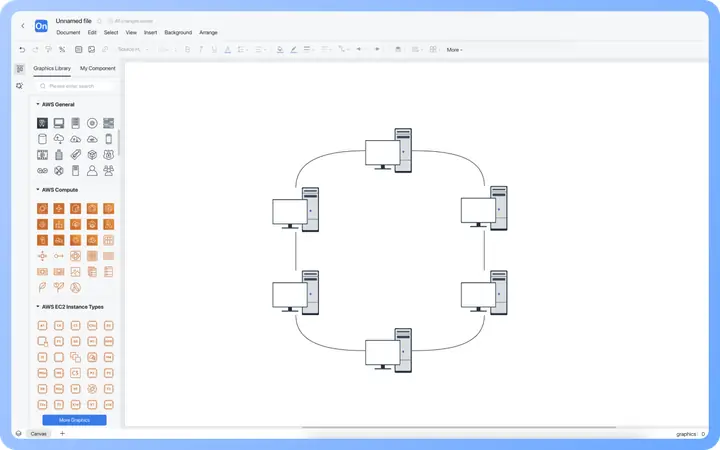Select first orange icon in AWS Compute

(42, 208)
